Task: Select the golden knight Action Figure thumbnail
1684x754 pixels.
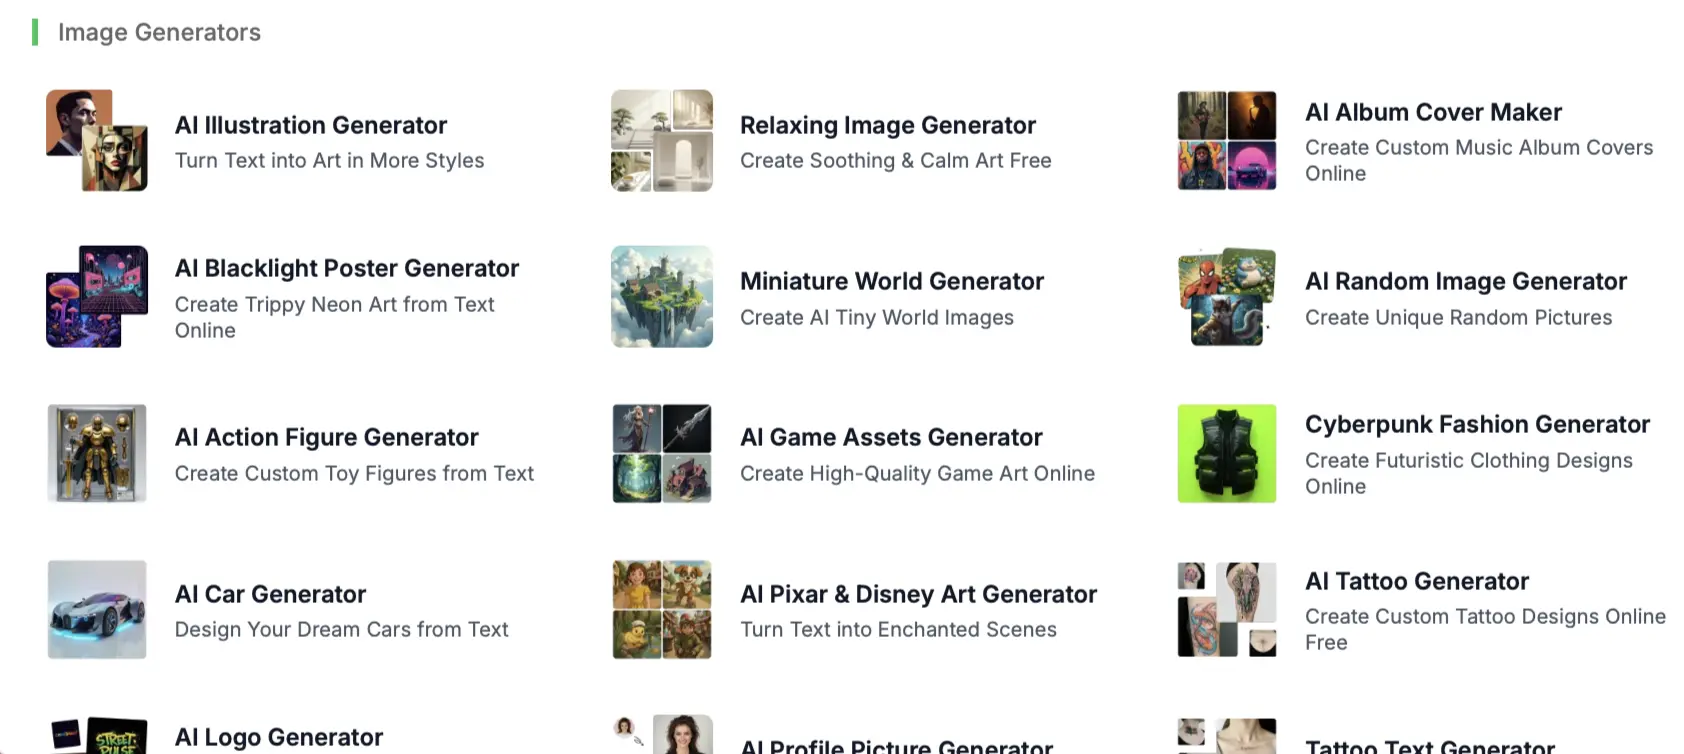Action: click(x=97, y=453)
